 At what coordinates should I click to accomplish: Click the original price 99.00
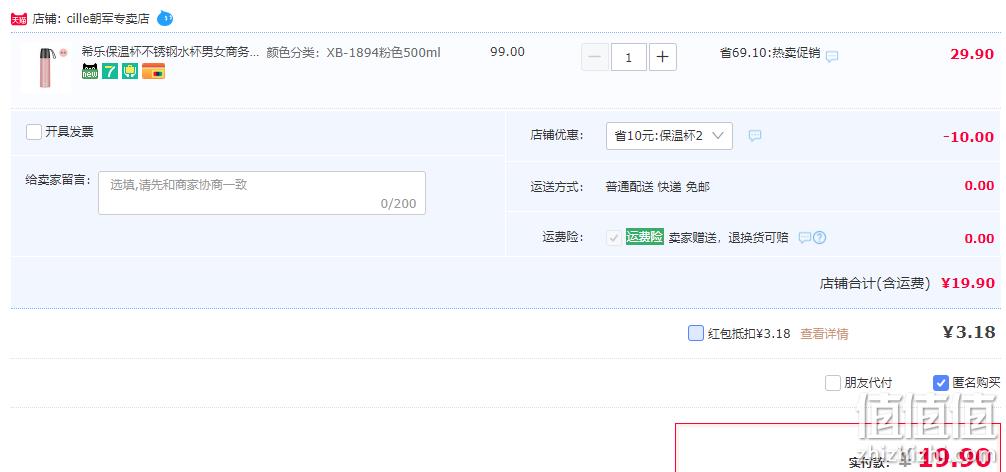point(507,52)
